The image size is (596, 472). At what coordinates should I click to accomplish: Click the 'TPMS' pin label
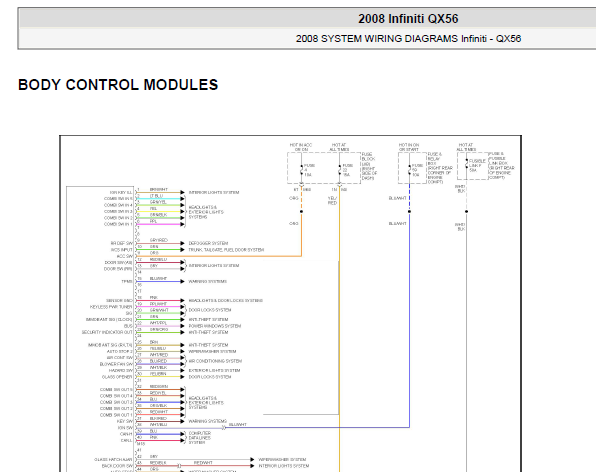pos(127,282)
